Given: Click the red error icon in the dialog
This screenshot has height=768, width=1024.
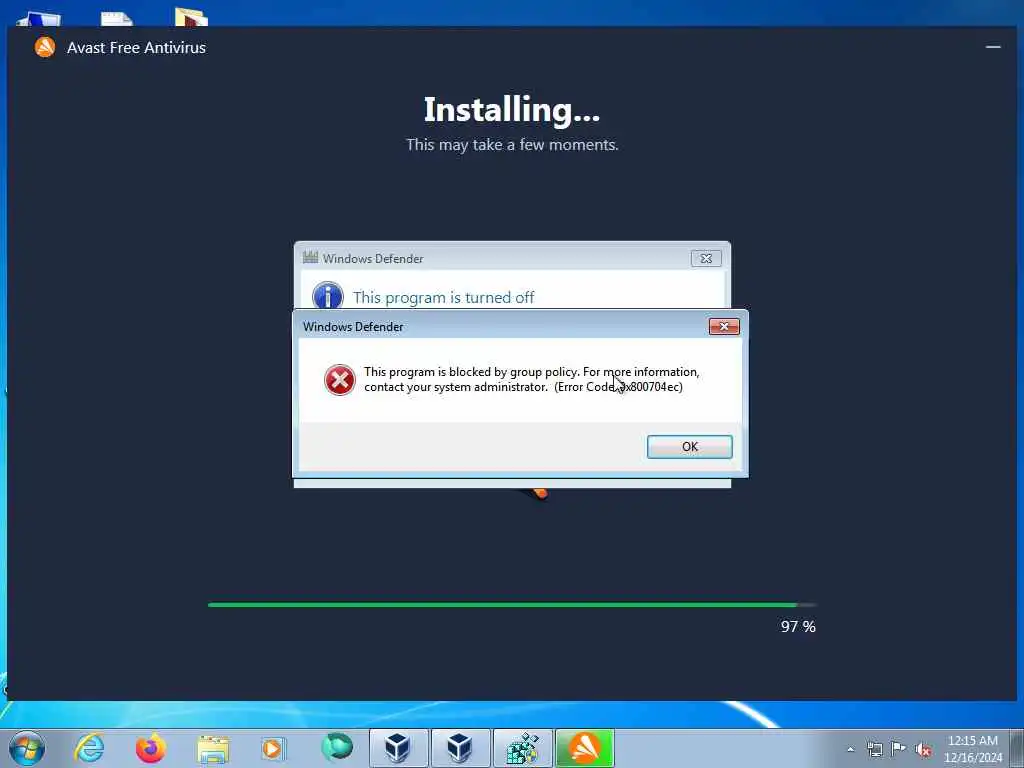Looking at the screenshot, I should [x=340, y=380].
